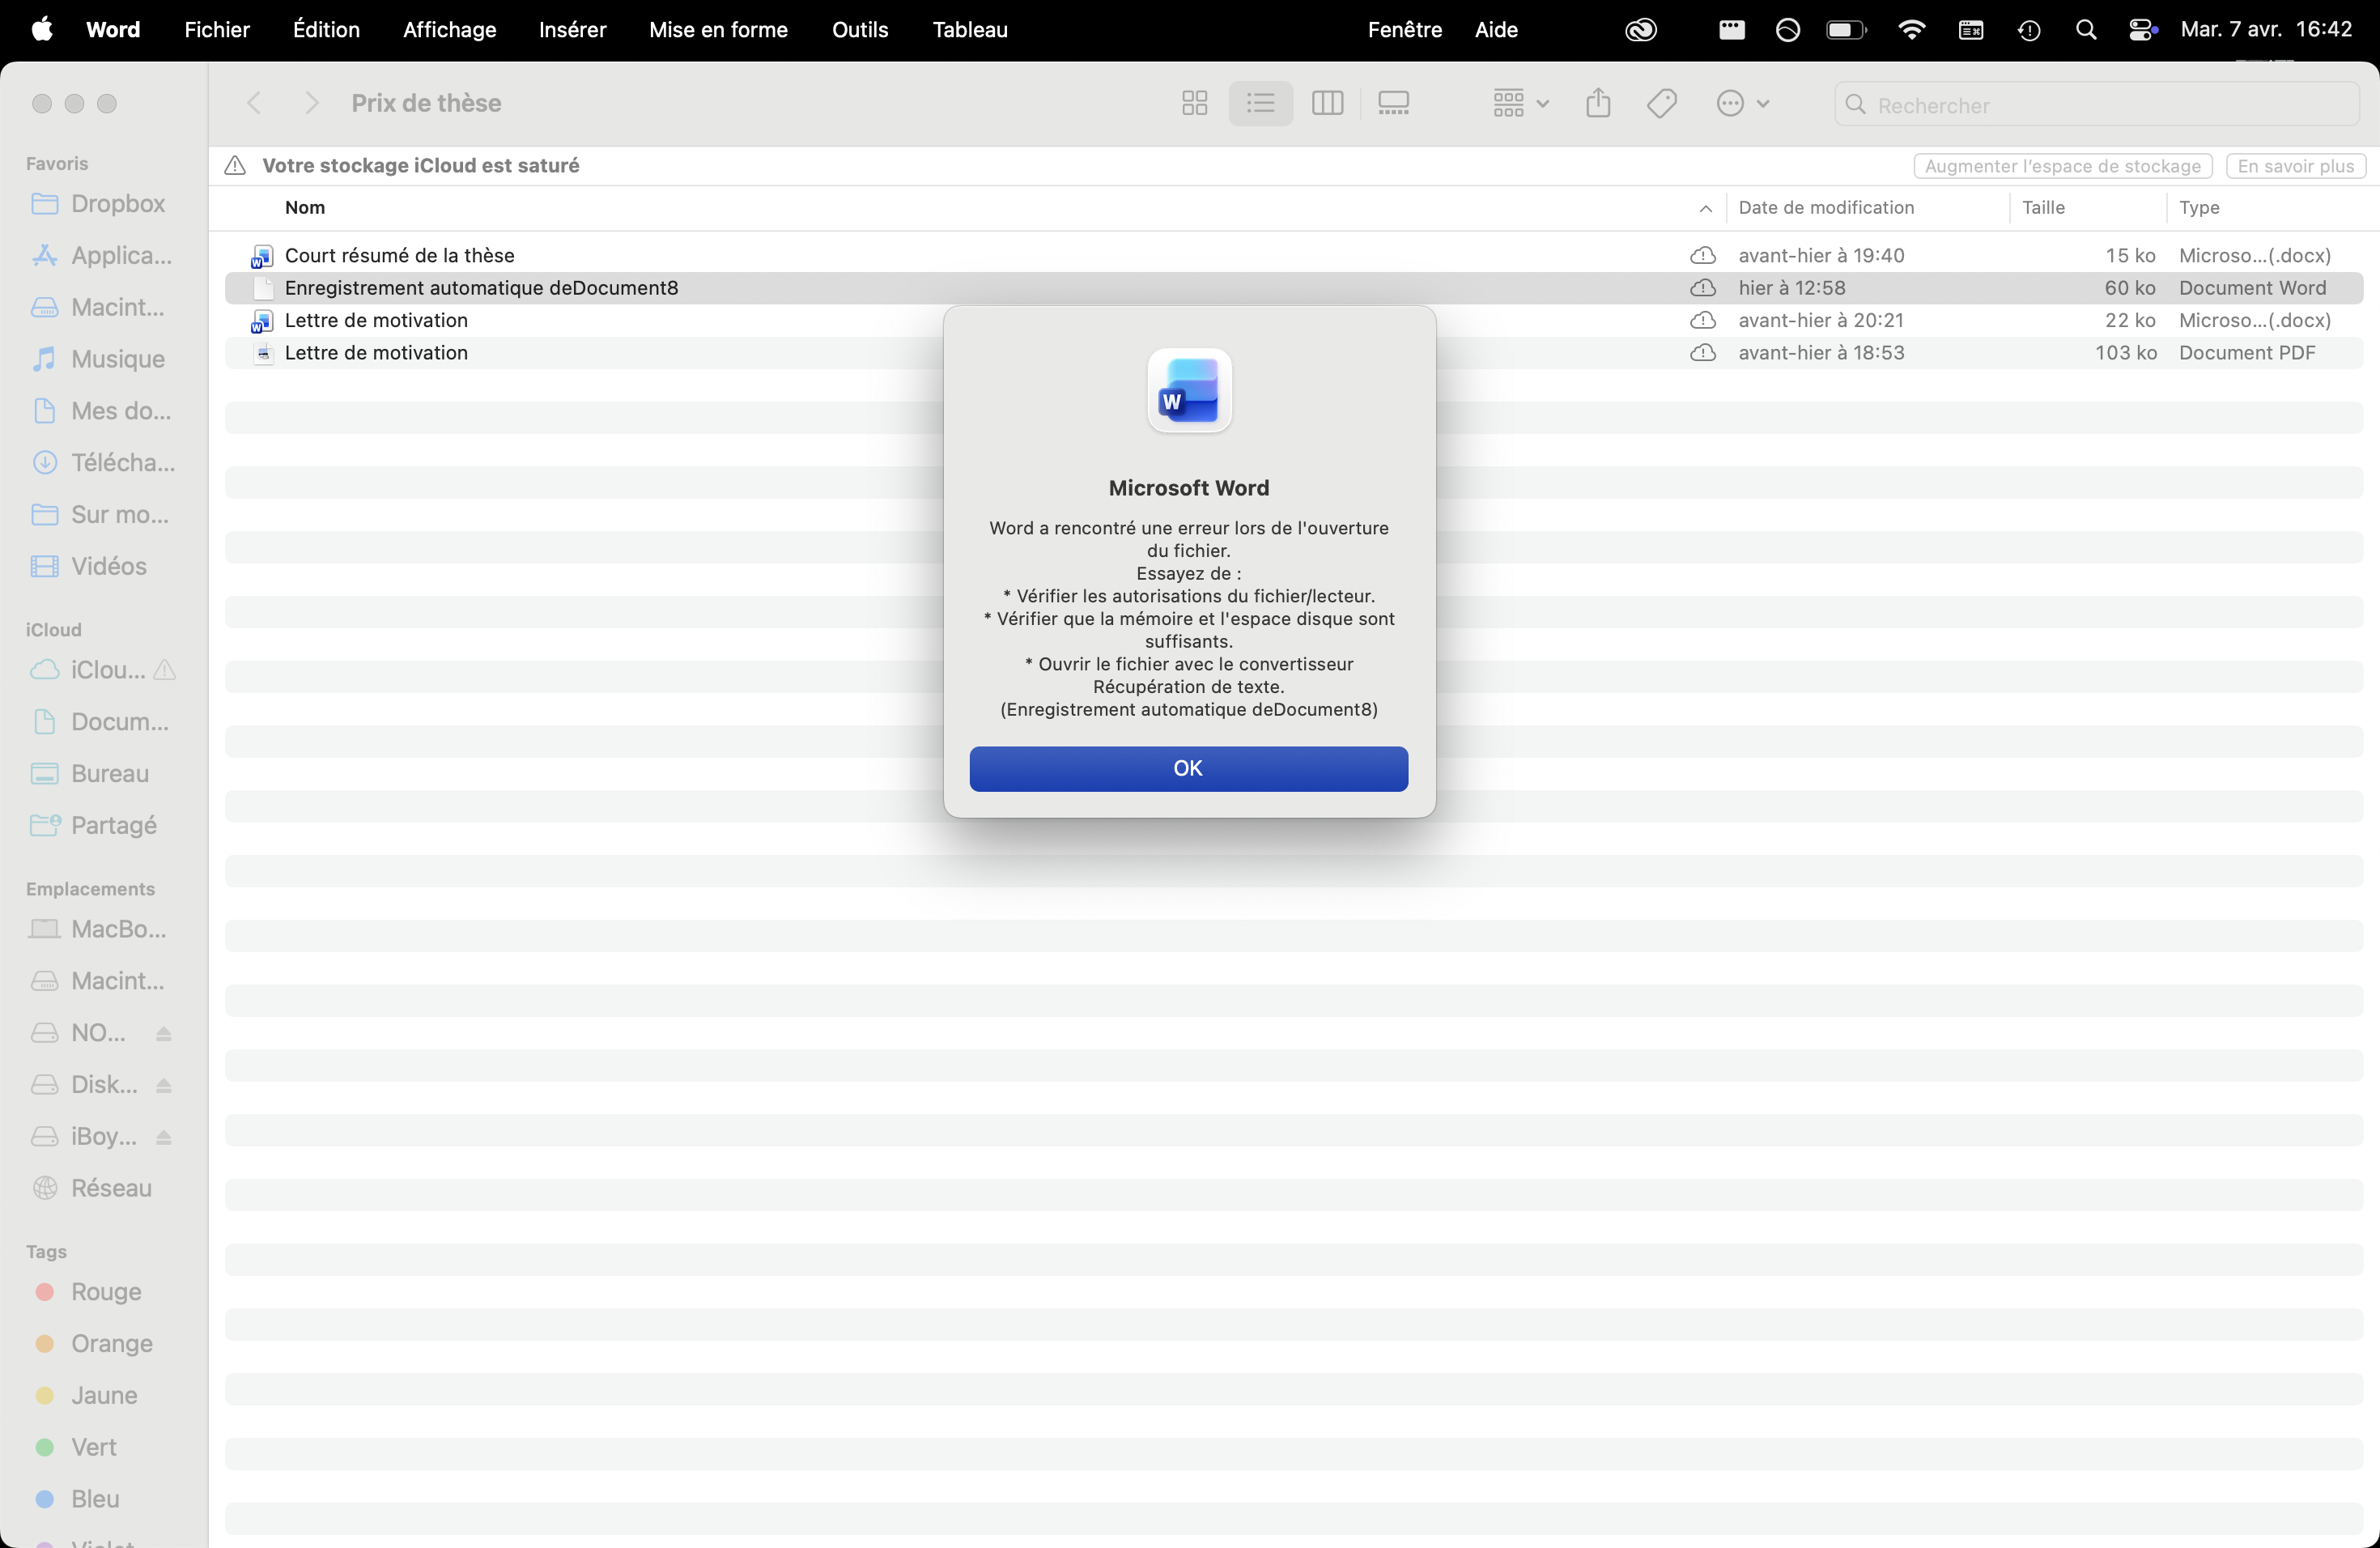Open the Apple menu
This screenshot has height=1548, width=2380.
click(x=42, y=29)
